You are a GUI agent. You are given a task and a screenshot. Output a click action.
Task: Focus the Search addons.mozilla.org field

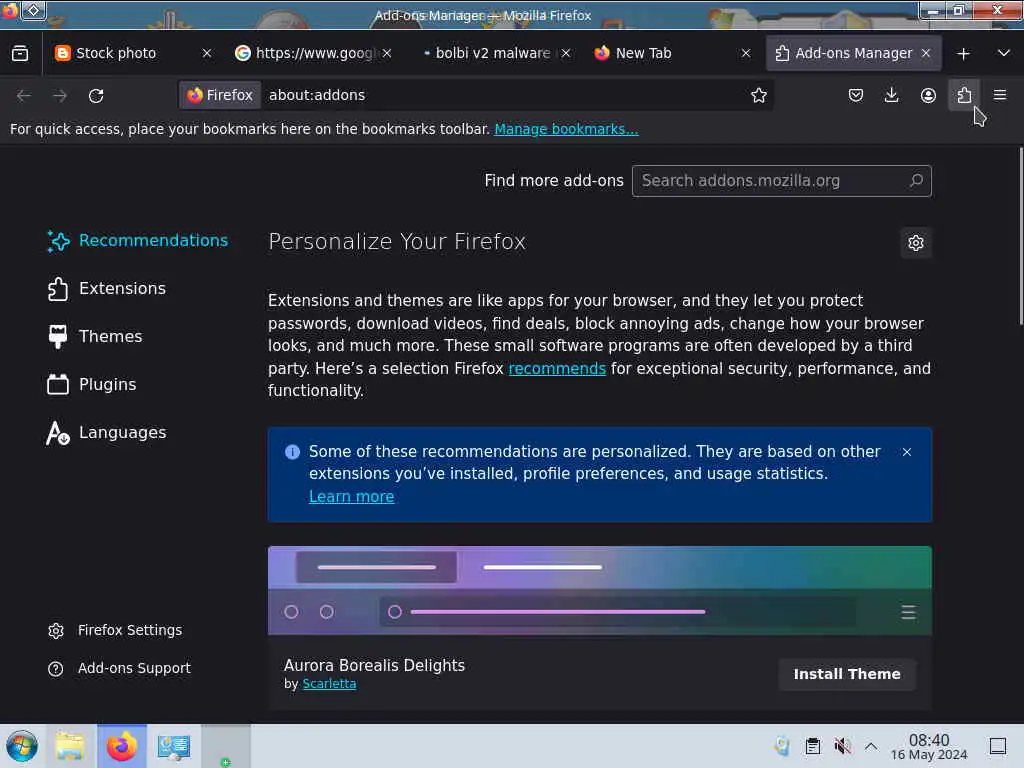click(x=781, y=181)
